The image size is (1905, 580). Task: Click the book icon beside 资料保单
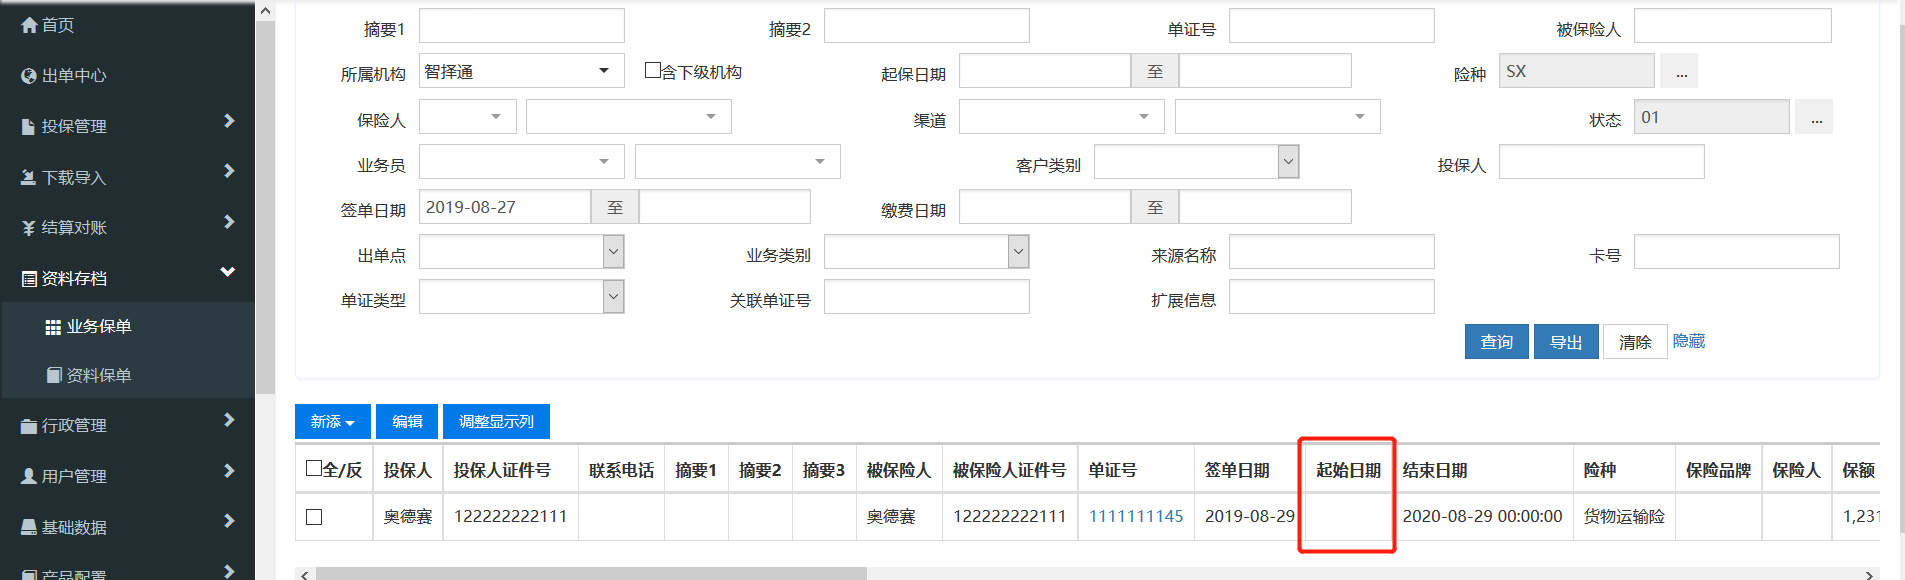click(x=54, y=375)
